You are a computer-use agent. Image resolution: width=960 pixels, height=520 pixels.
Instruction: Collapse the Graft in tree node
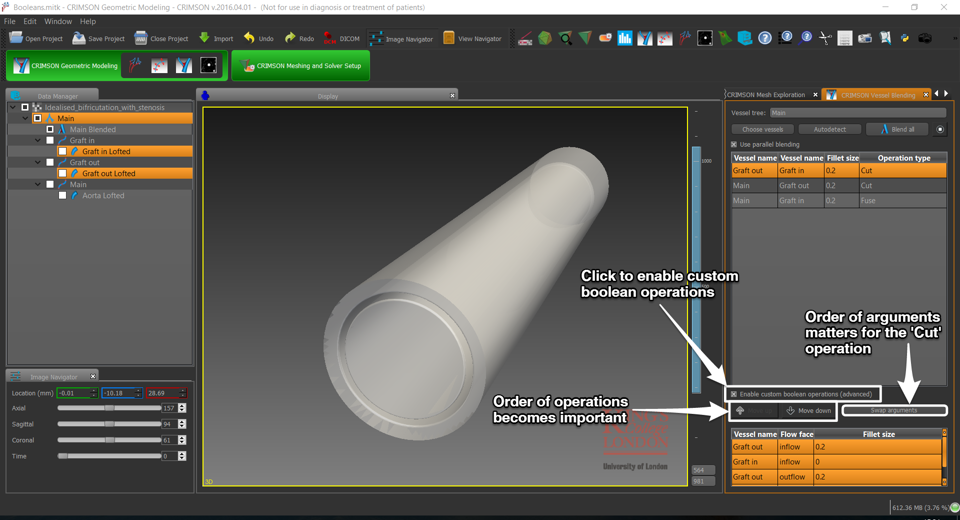point(38,141)
